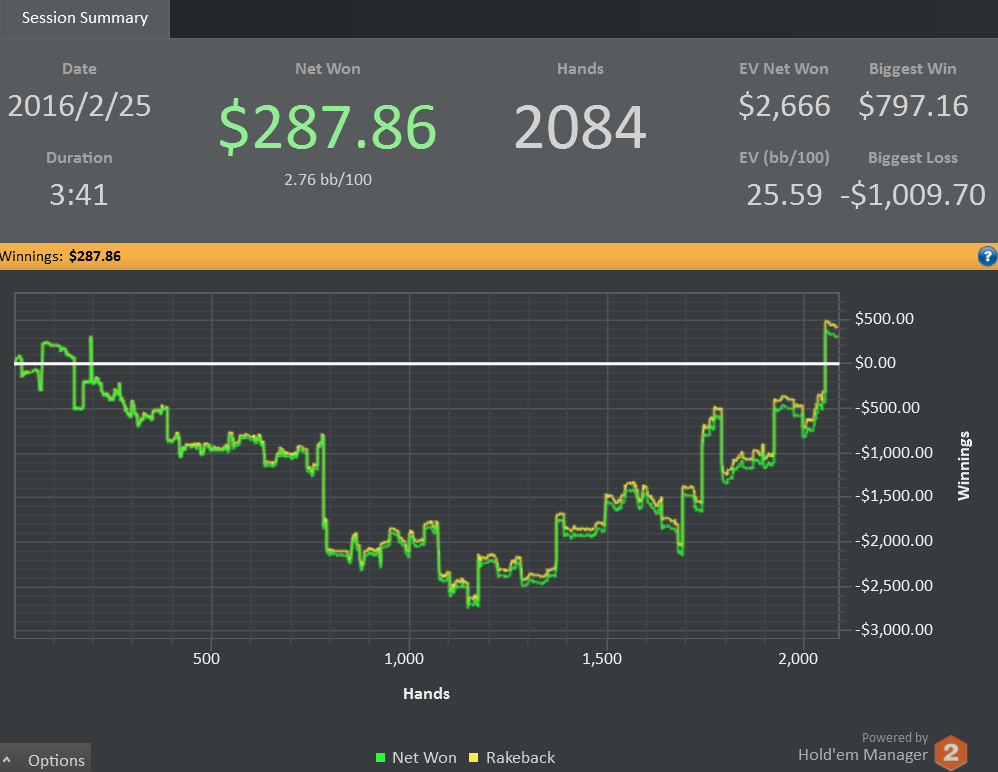Select the 2.76 bb/100 text
Image resolution: width=998 pixels, height=772 pixels.
pyautogui.click(x=328, y=179)
